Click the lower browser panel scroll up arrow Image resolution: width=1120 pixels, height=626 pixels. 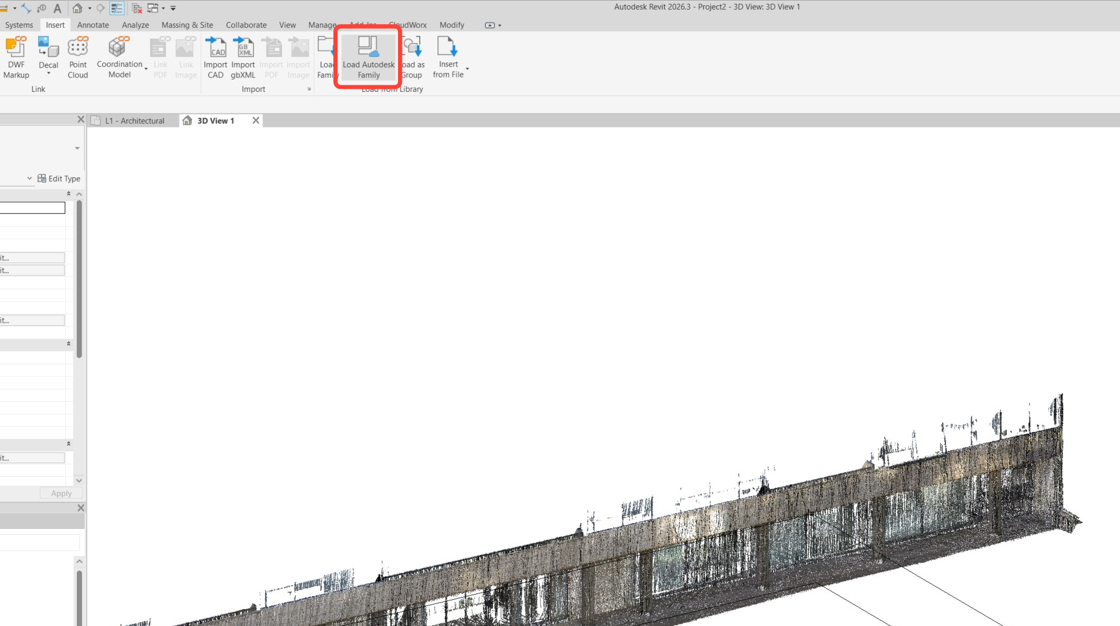point(79,561)
